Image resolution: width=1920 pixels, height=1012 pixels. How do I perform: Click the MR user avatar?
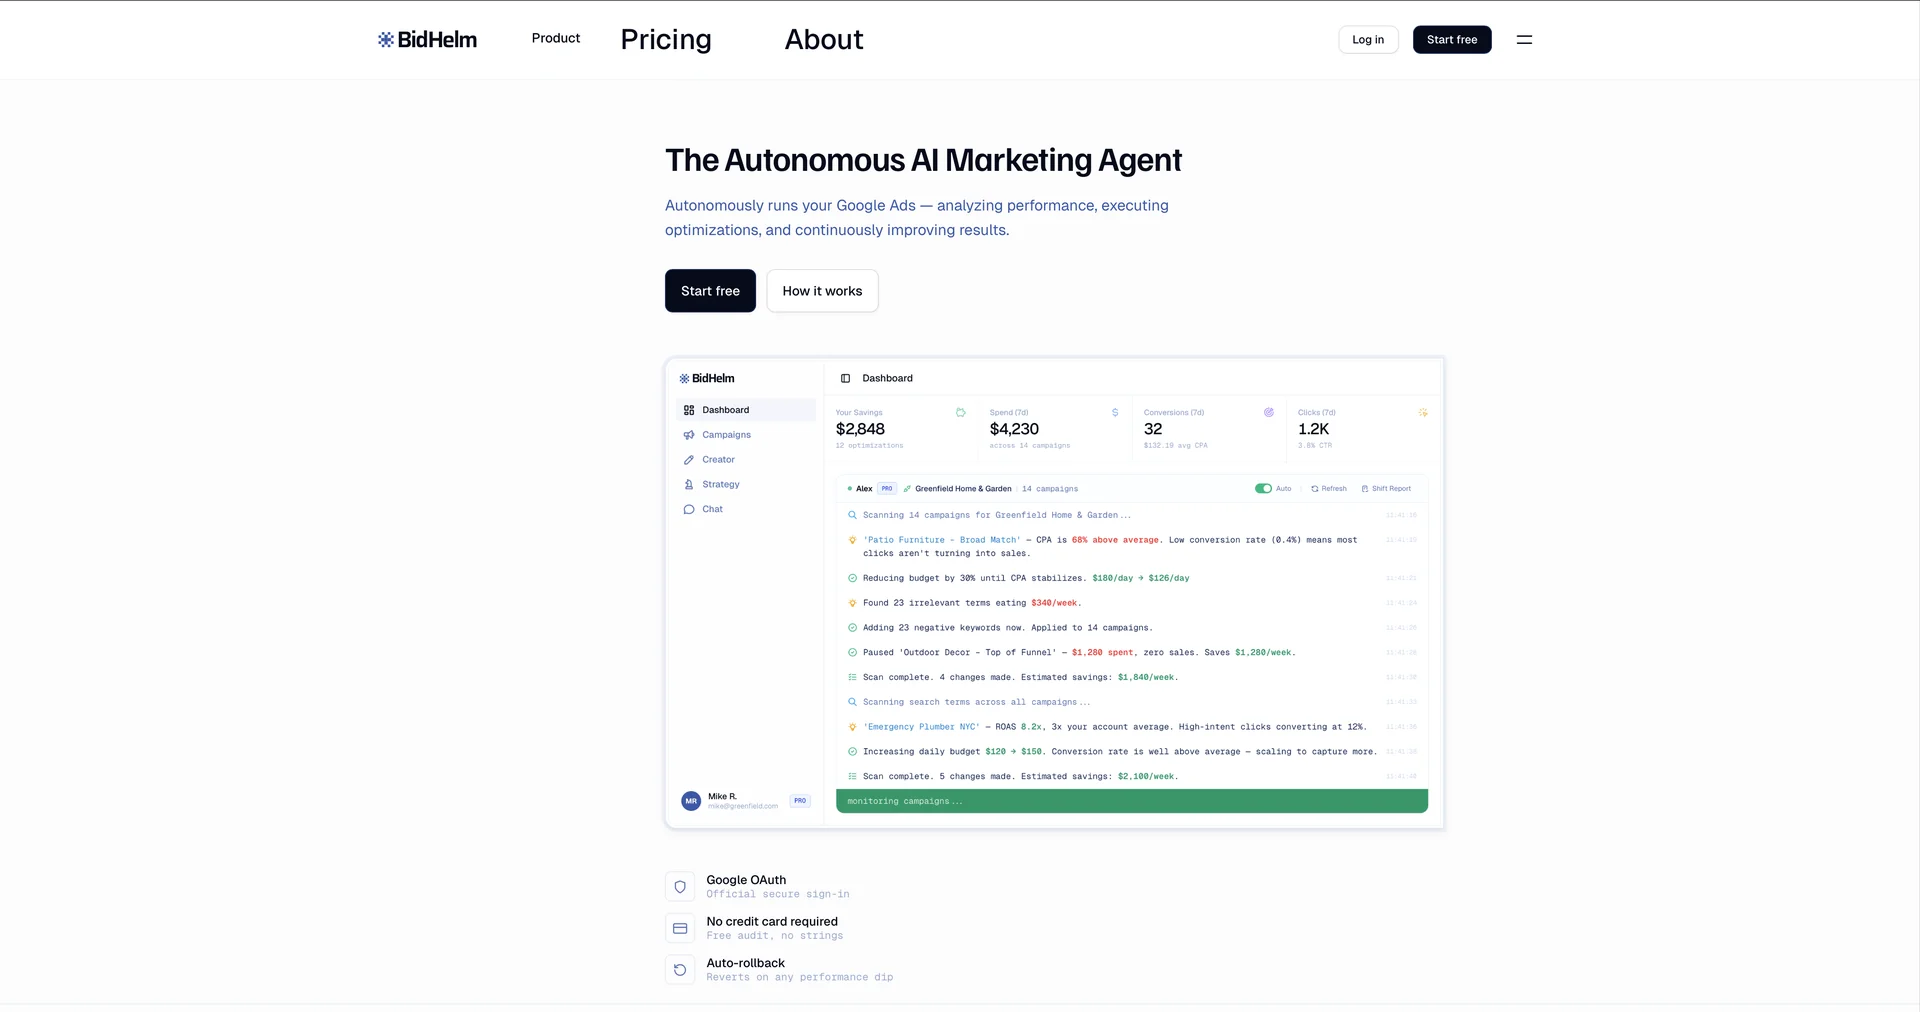(691, 801)
